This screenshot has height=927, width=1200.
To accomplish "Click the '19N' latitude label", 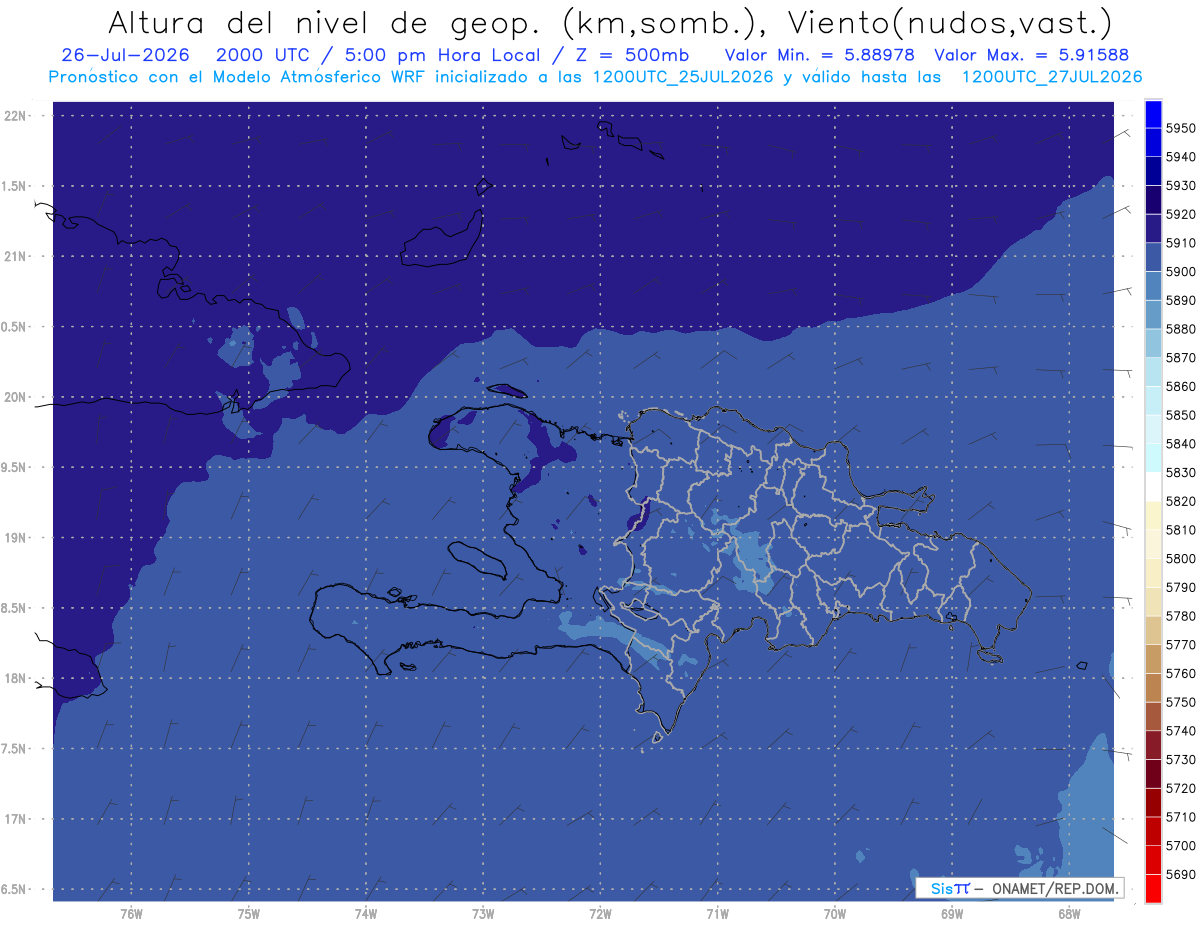I will coord(17,538).
